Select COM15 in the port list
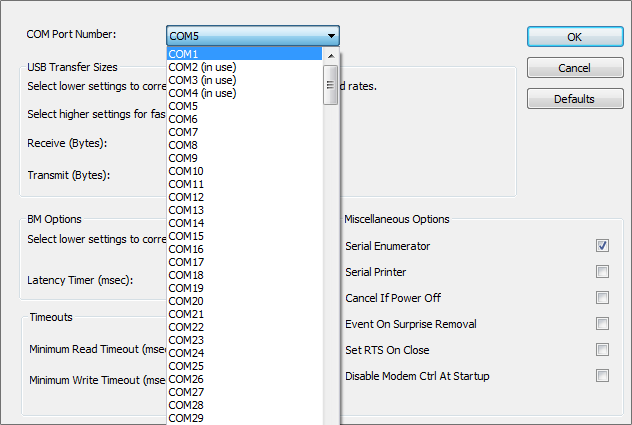Image resolution: width=632 pixels, height=425 pixels. (x=245, y=236)
